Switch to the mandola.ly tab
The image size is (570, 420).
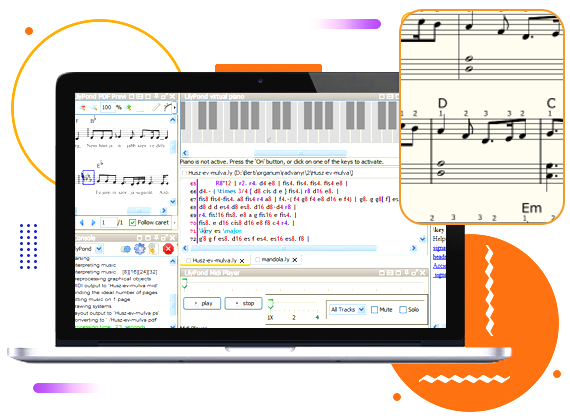(276, 260)
